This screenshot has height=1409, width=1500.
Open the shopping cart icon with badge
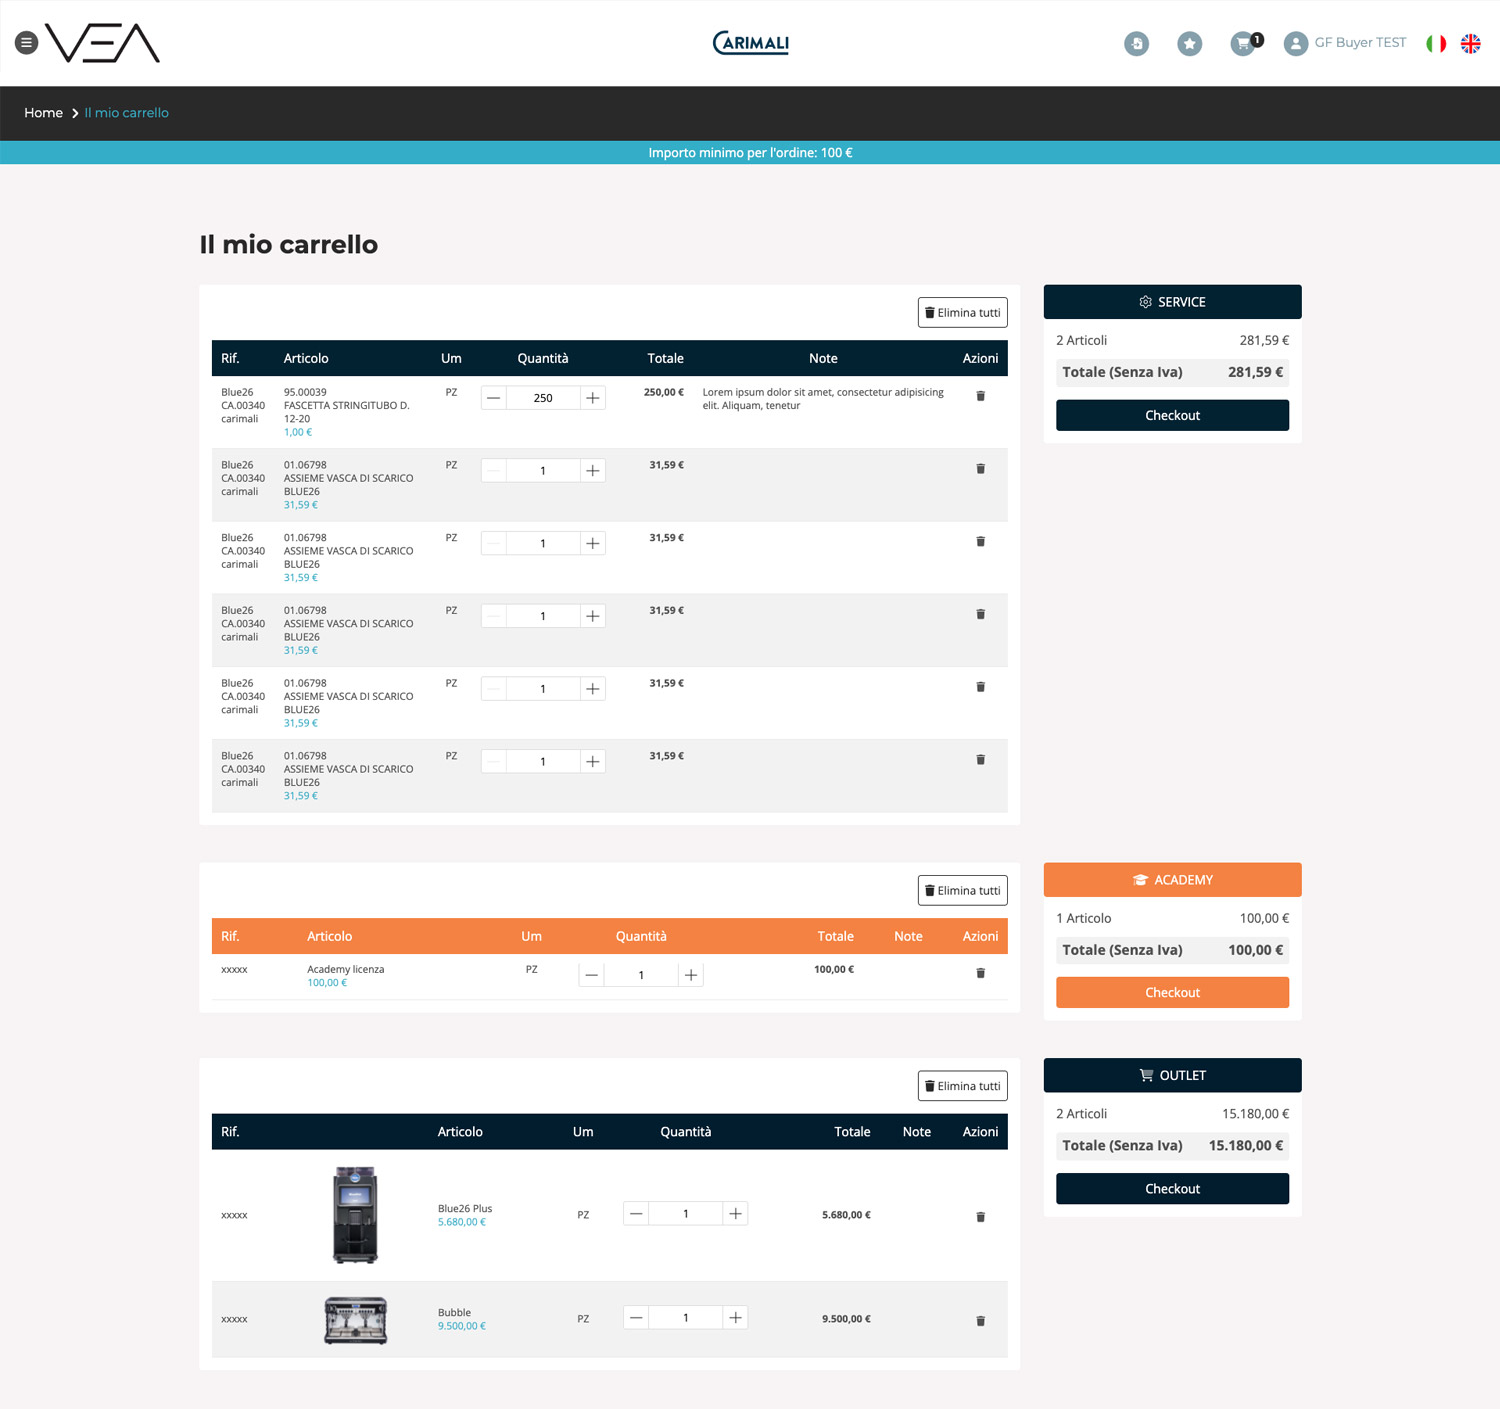(x=1243, y=44)
